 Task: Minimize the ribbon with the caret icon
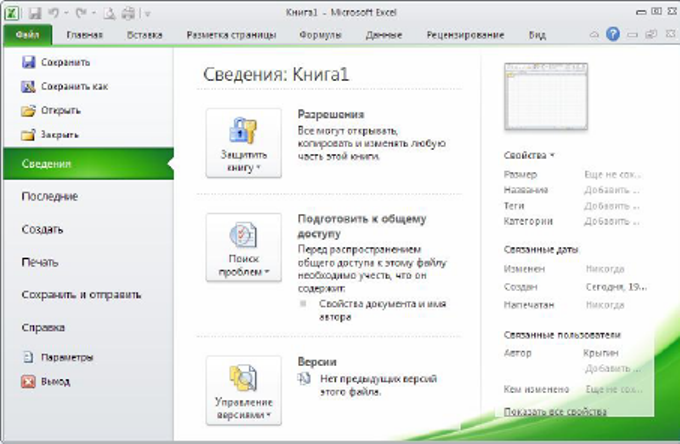[x=594, y=34]
